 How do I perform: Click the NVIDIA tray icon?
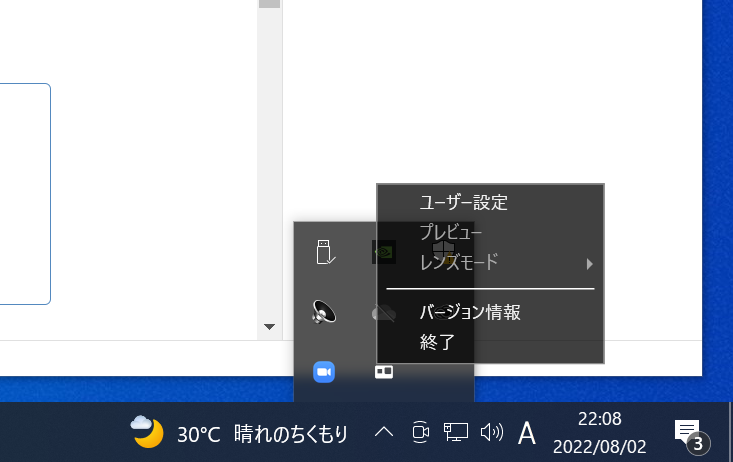point(384,252)
